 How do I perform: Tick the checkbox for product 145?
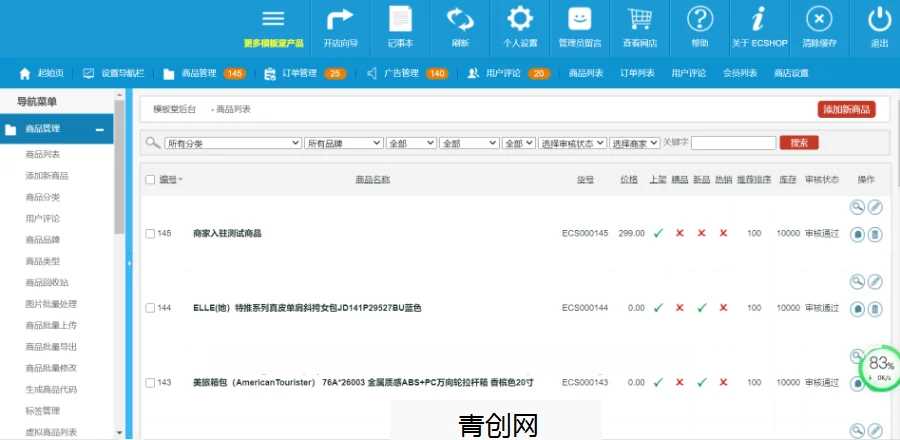point(150,233)
